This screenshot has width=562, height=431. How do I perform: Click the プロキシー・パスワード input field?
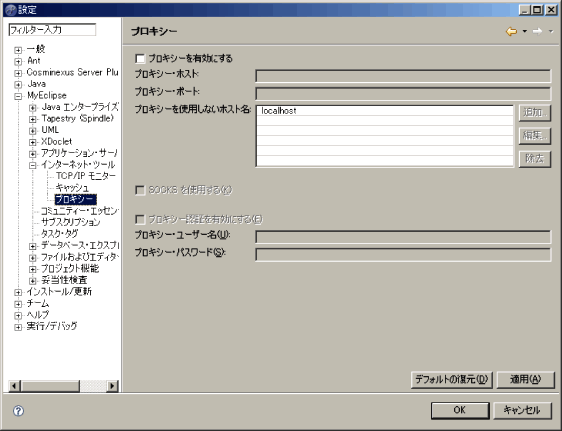coord(403,255)
